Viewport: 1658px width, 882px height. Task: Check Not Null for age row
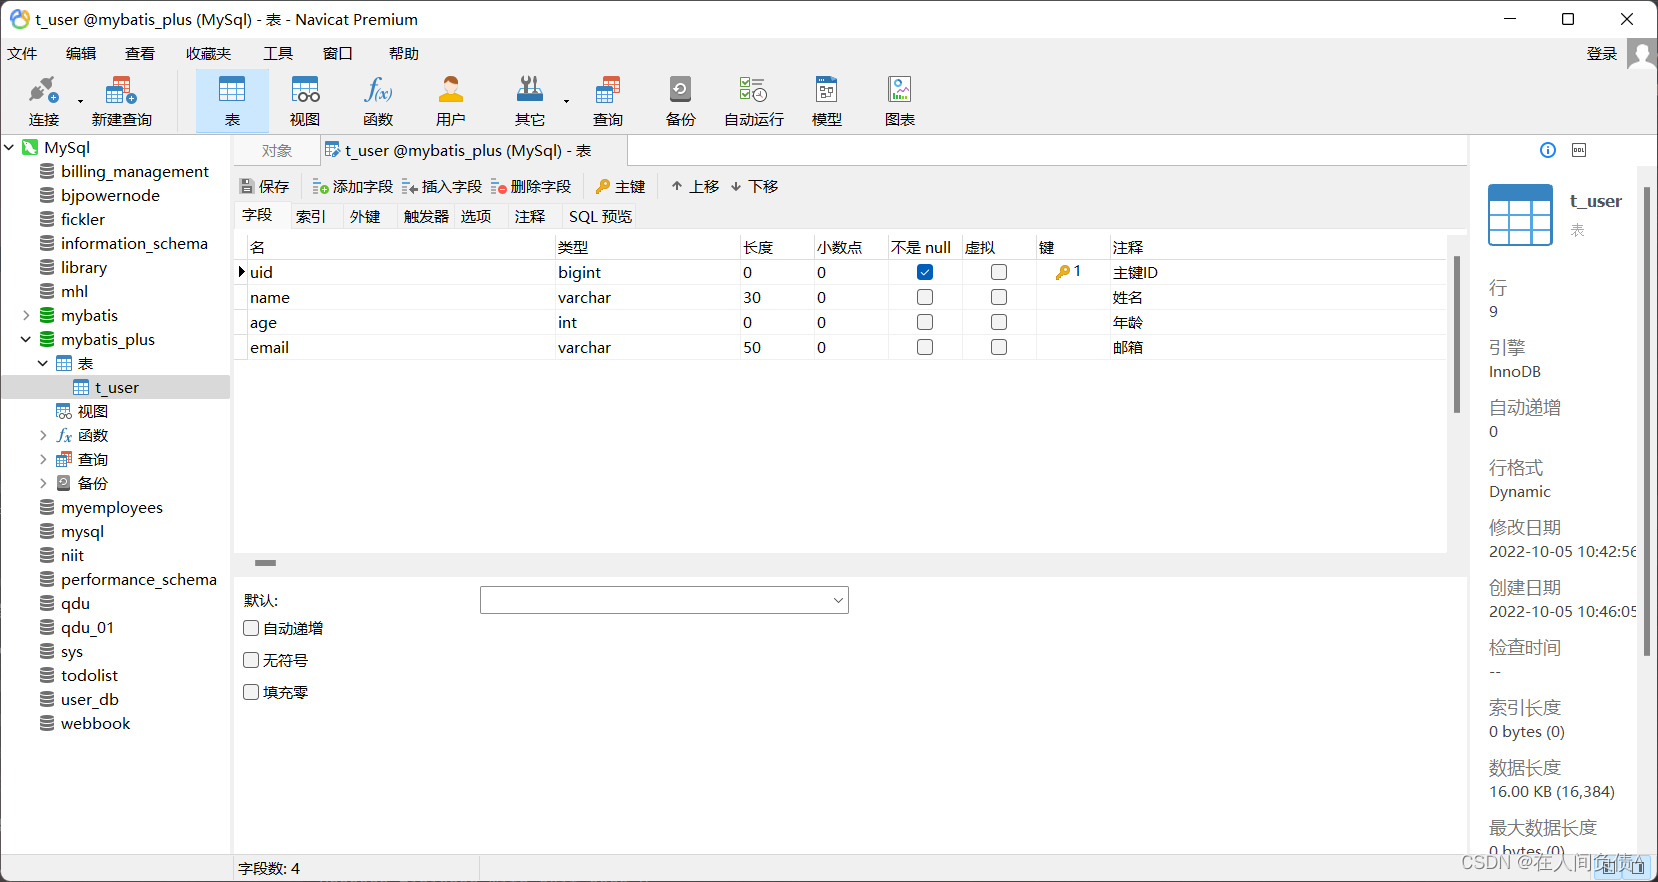coord(925,322)
